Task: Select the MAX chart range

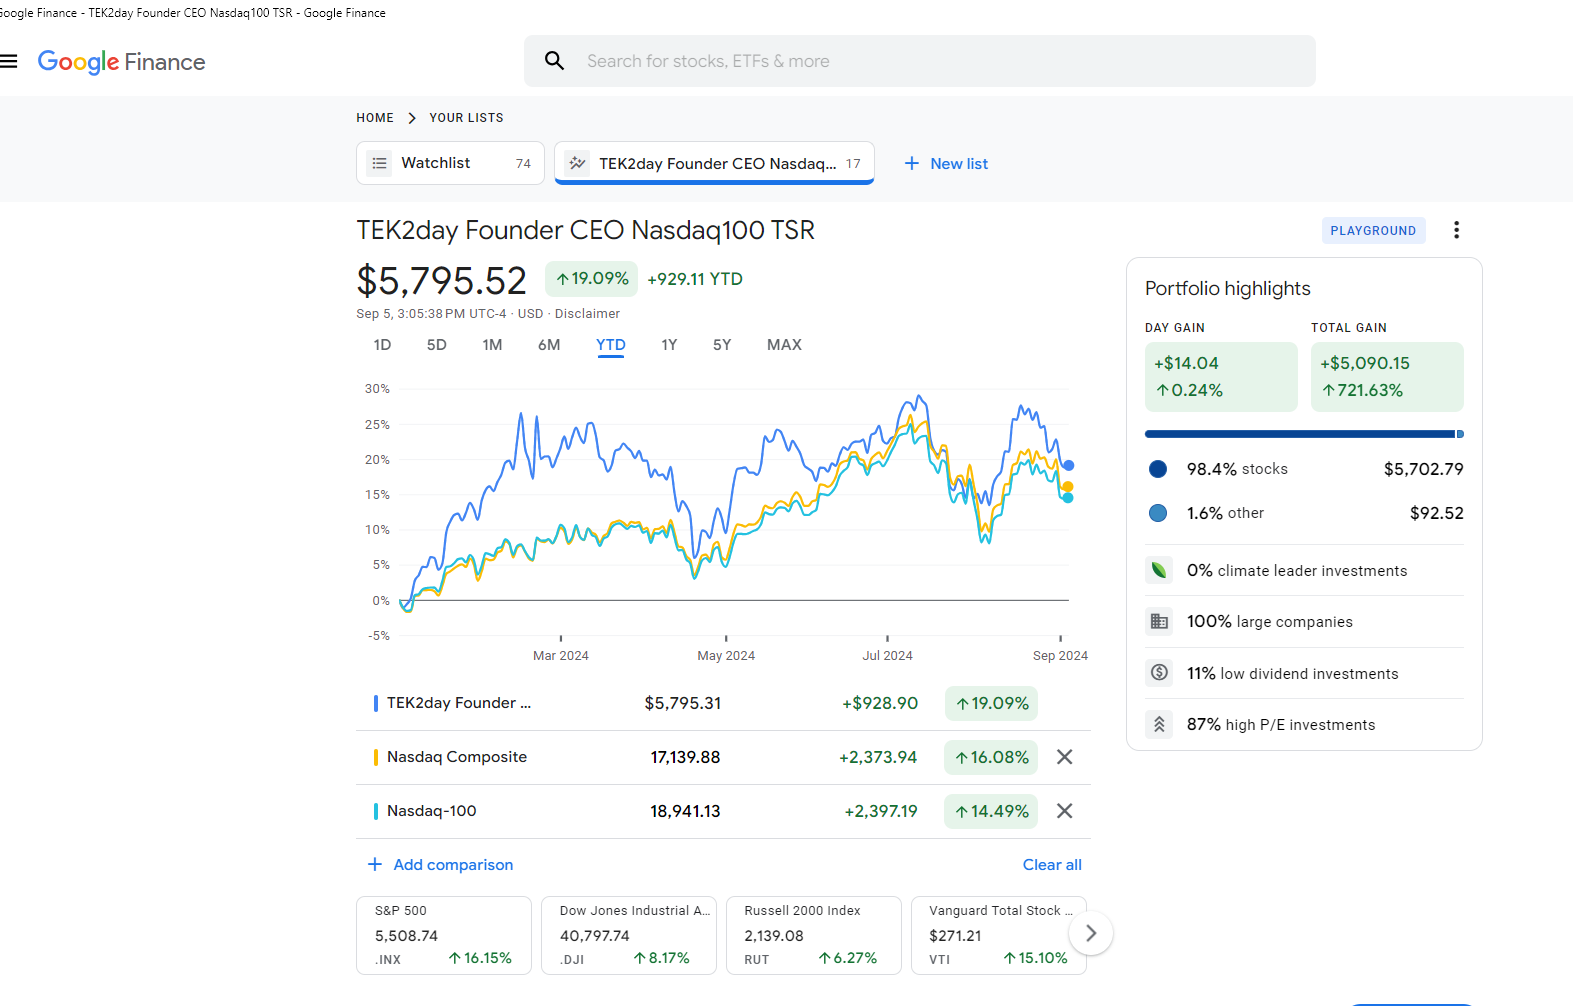Action: [x=784, y=345]
